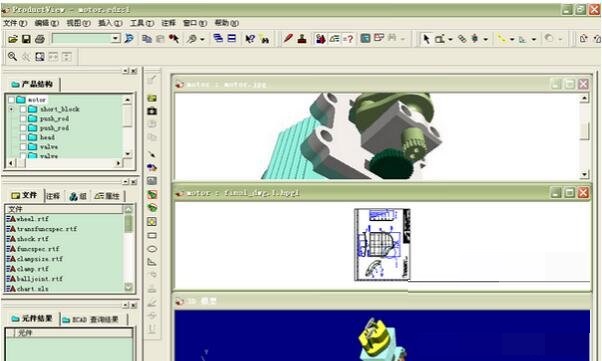Select the ellipse shape tool
Image resolution: width=602 pixels, height=361 pixels.
152,249
